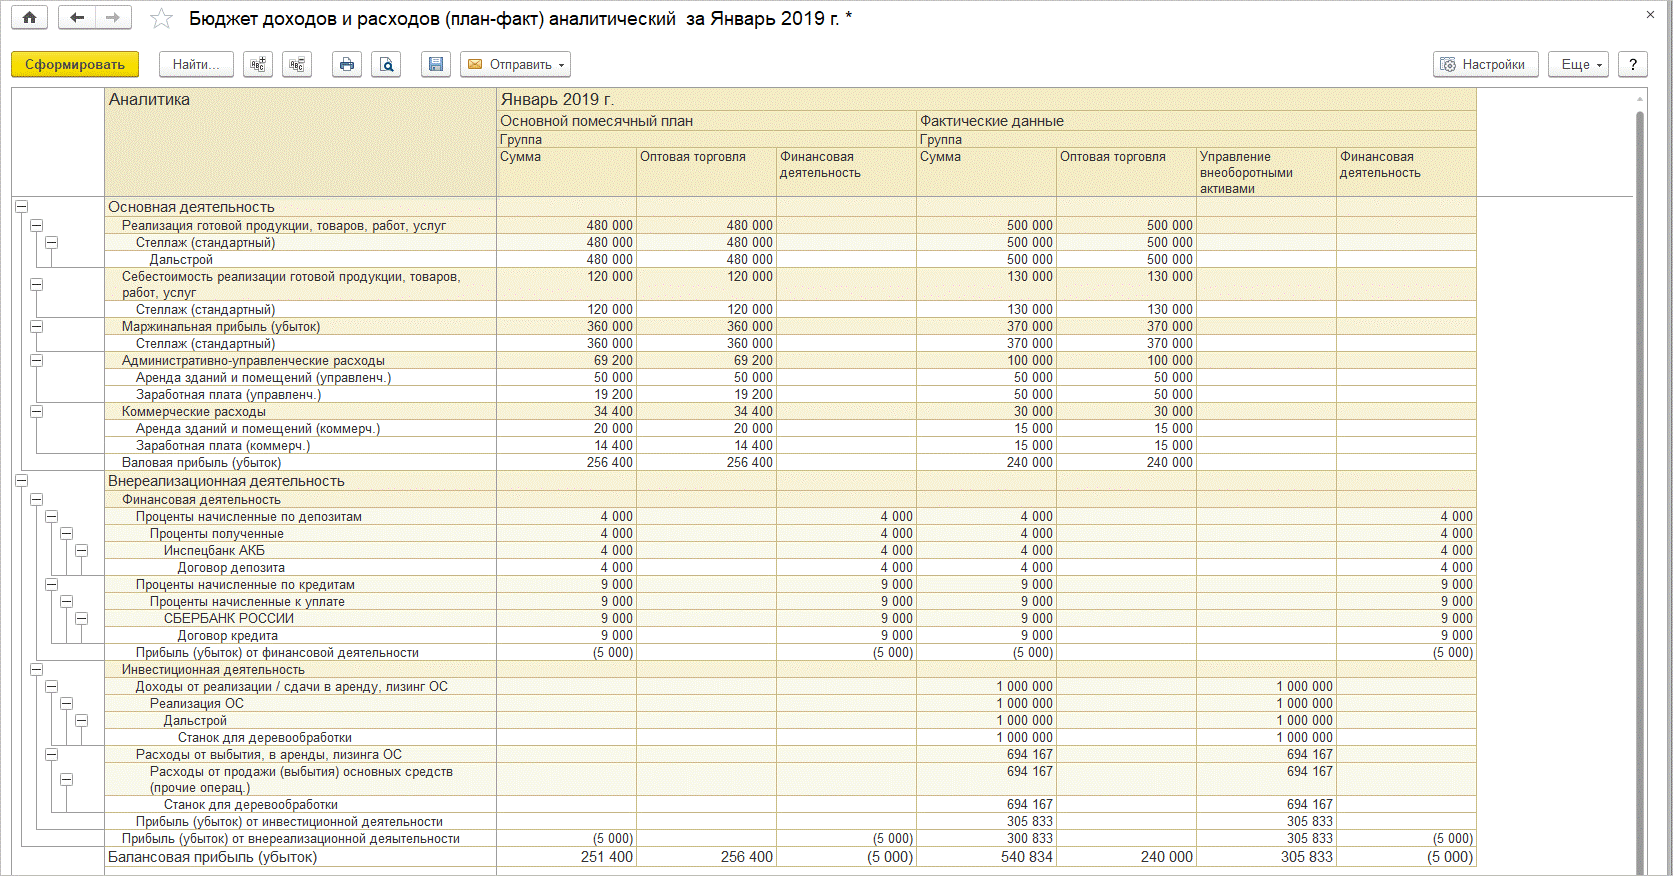Select the 251 400 total plan cell
The image size is (1673, 876).
click(566, 857)
